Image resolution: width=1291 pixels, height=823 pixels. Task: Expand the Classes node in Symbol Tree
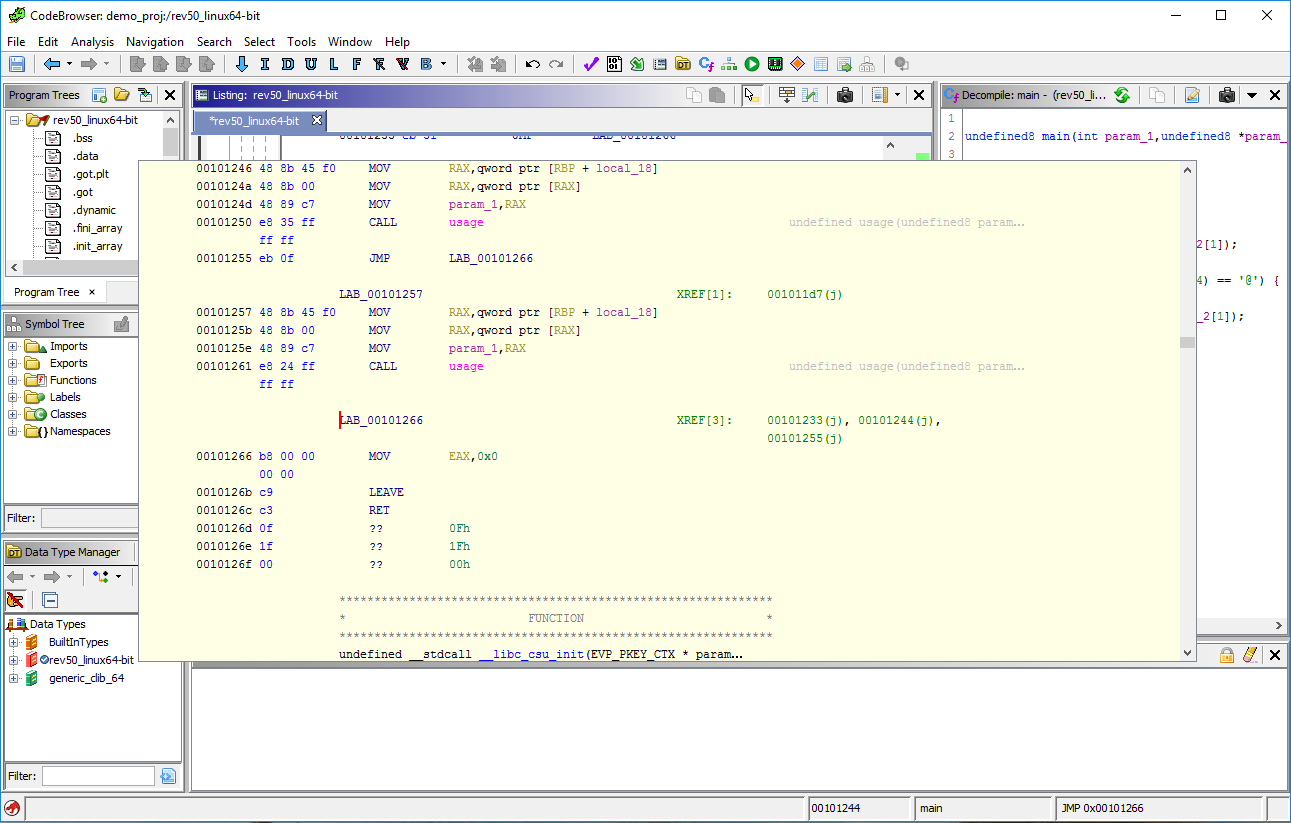tap(13, 414)
